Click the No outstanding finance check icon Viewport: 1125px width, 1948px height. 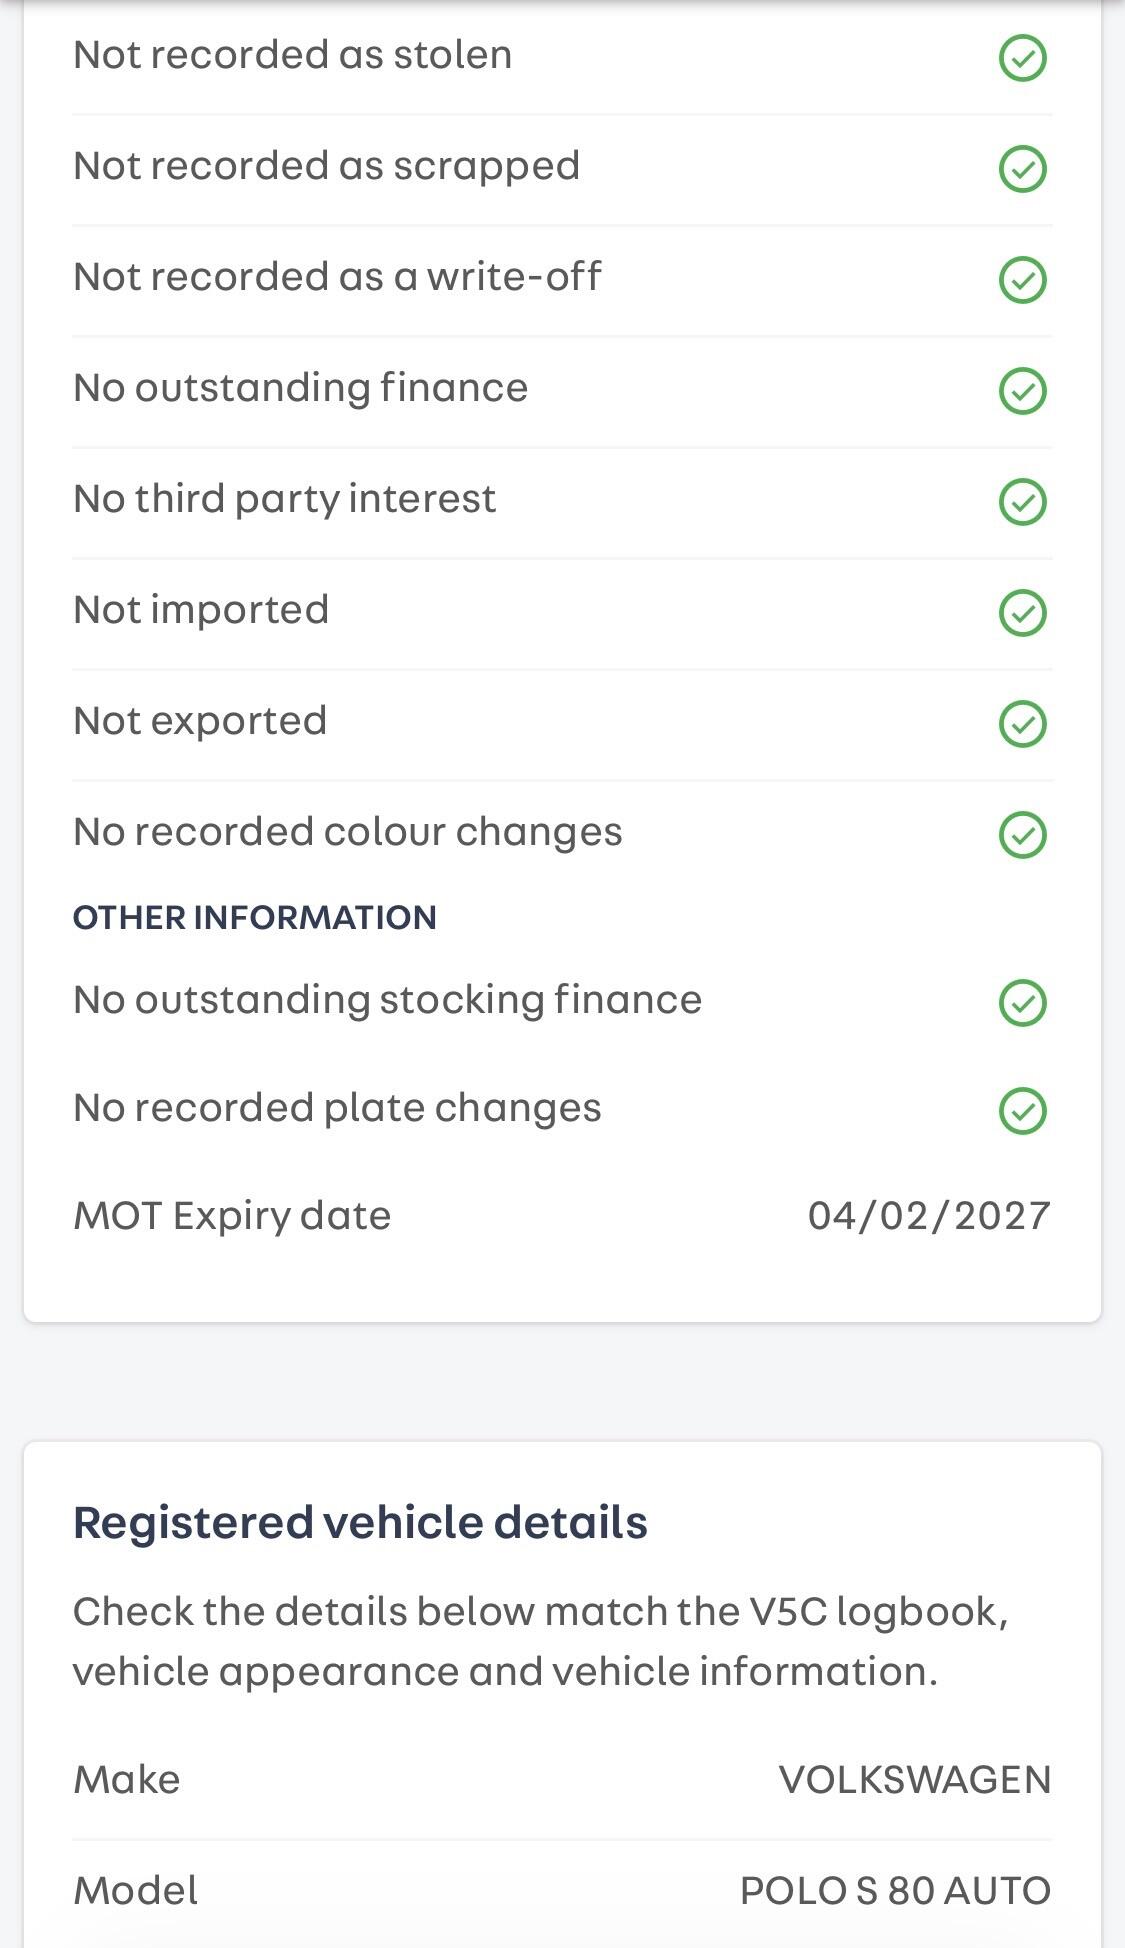[x=1022, y=391]
